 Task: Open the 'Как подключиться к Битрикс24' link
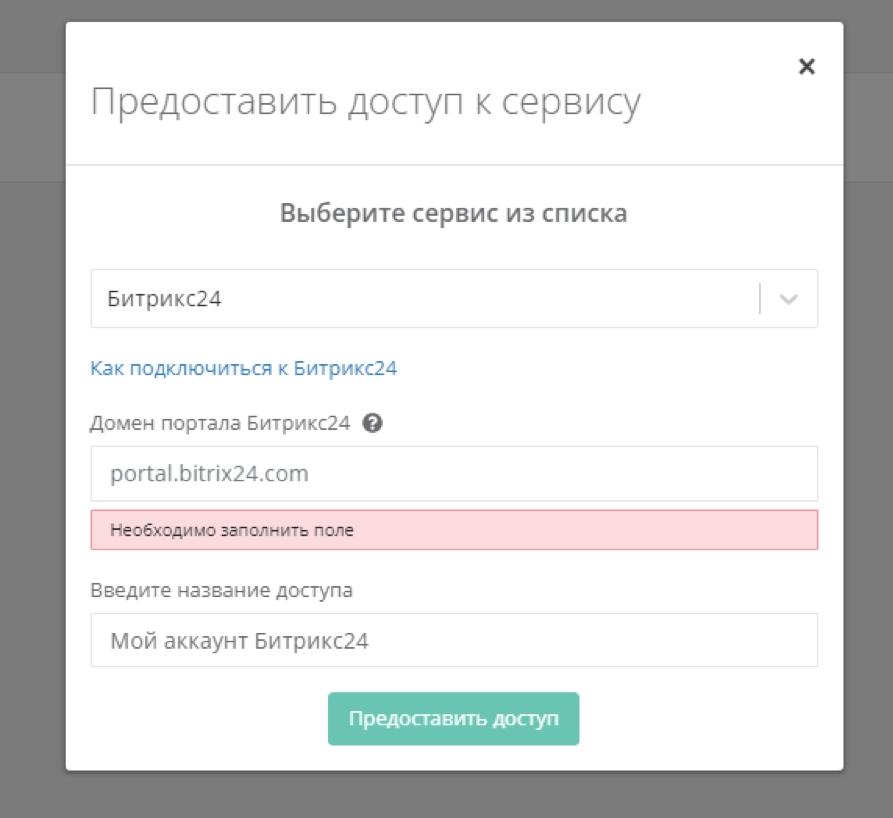[x=244, y=368]
